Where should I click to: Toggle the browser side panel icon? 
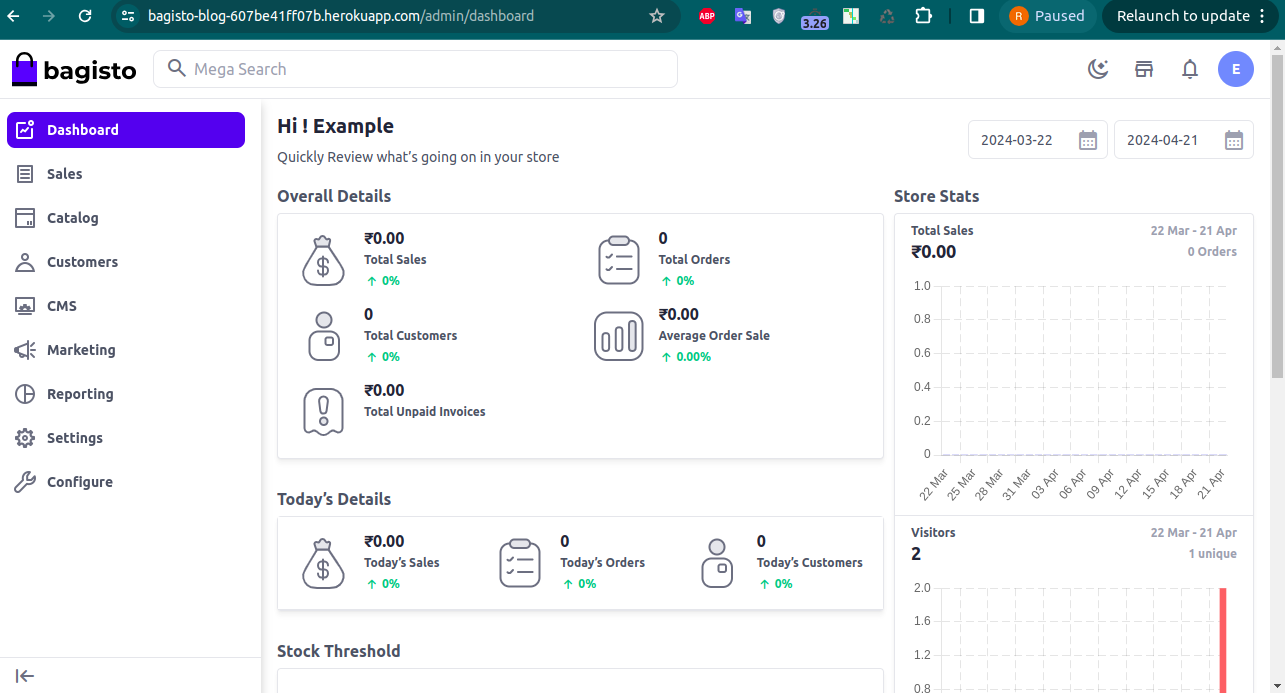[977, 16]
